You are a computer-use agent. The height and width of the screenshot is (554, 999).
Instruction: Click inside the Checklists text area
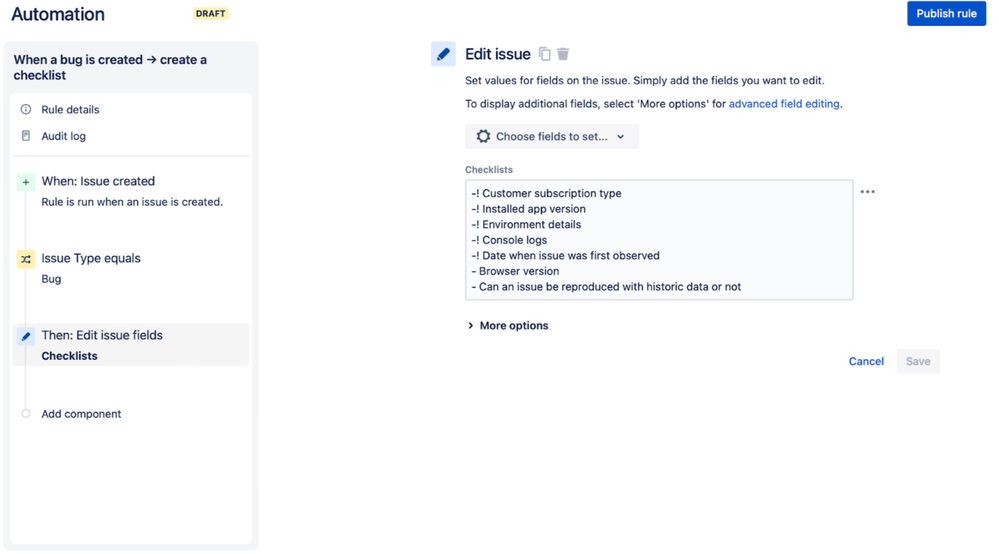coord(659,240)
